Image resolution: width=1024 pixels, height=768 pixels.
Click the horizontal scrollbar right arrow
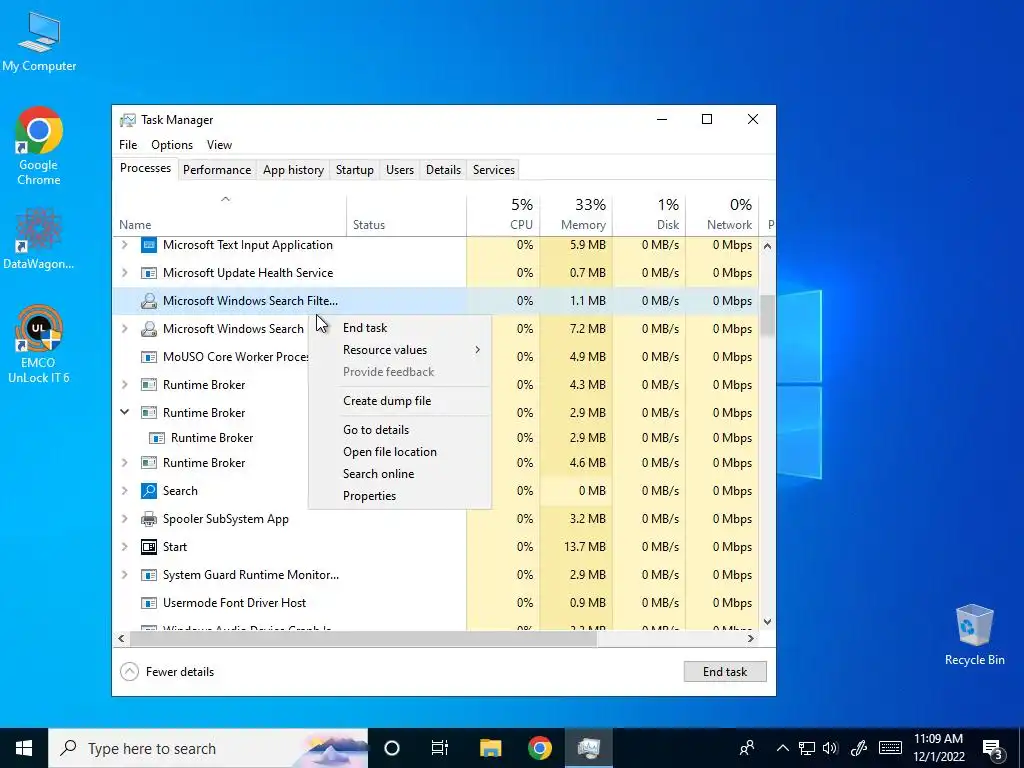tap(751, 638)
